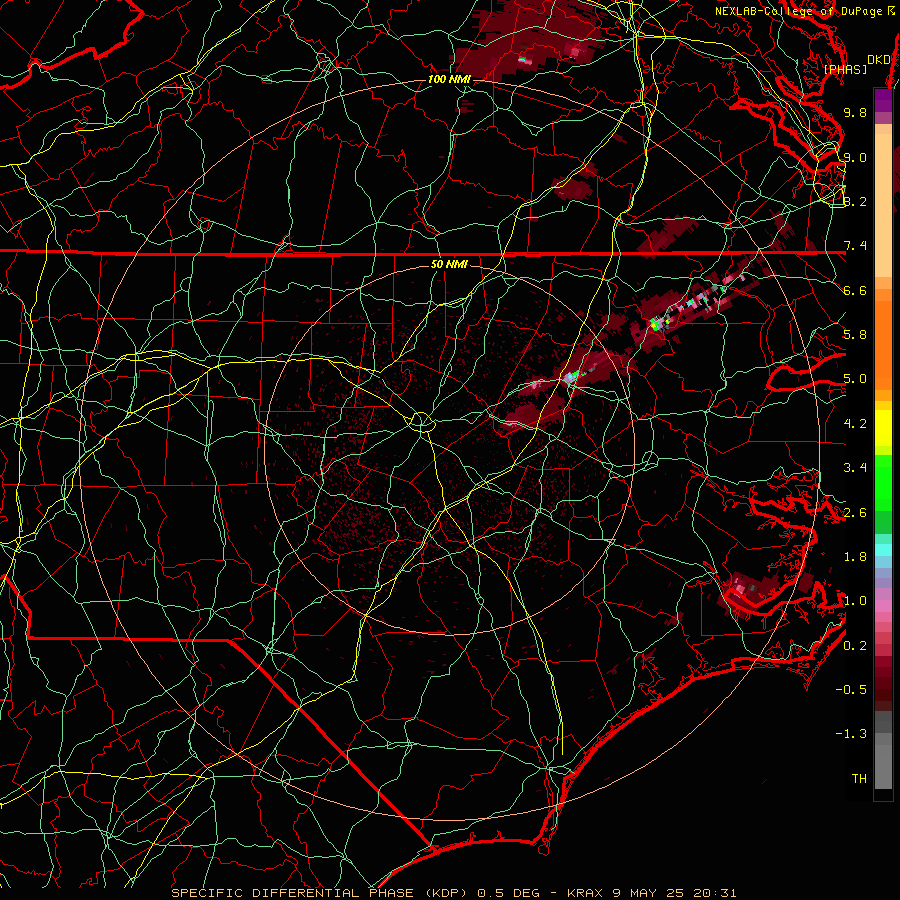Pick the purple top band of the color scale

pos(883,100)
